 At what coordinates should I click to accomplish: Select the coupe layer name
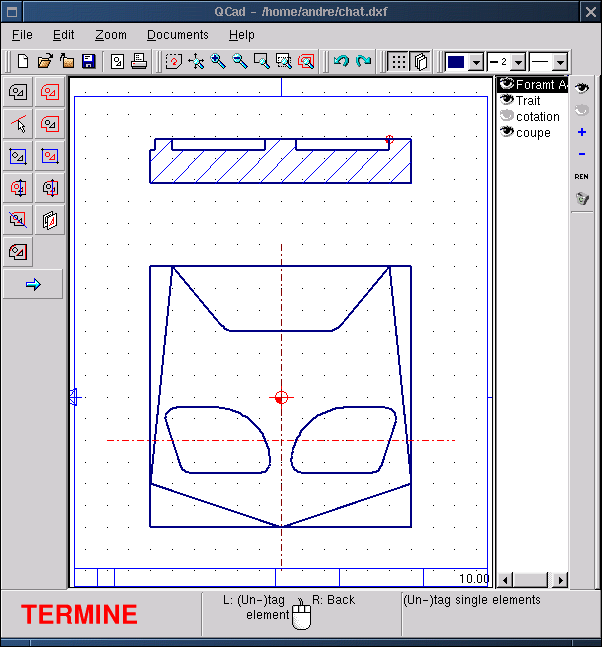click(533, 133)
